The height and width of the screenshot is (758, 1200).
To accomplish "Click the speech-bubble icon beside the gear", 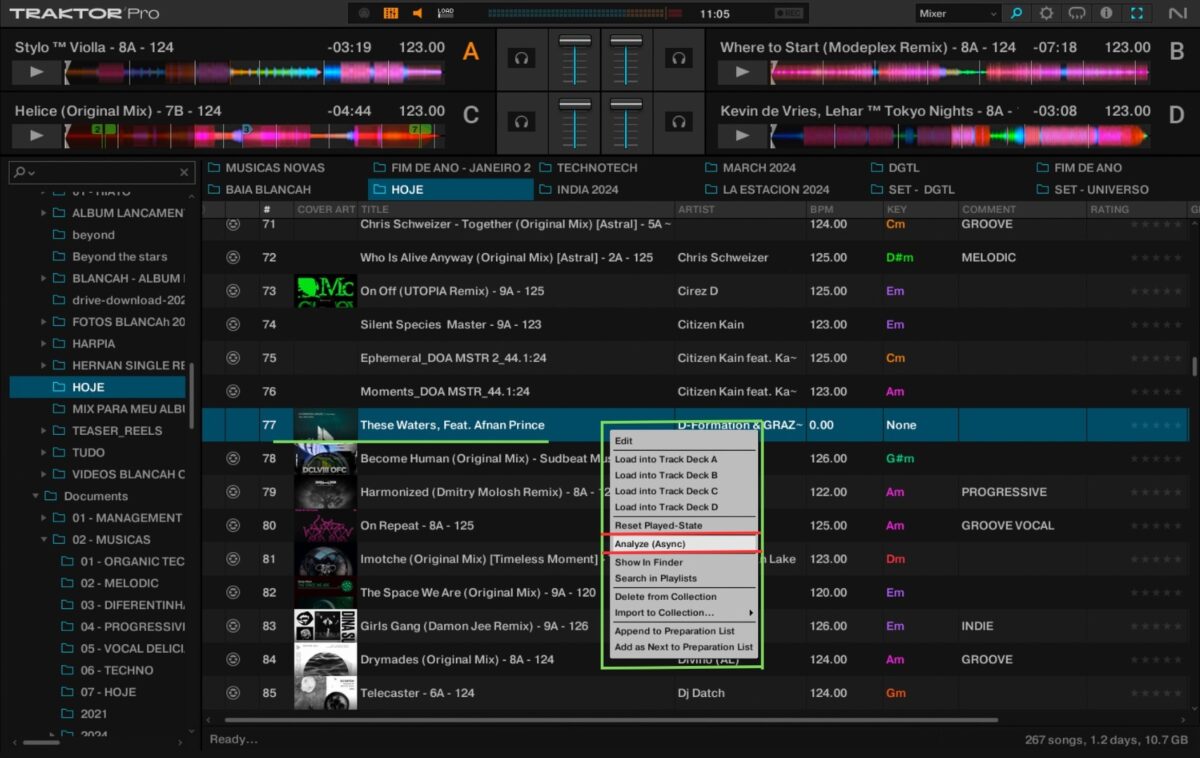I will (x=1076, y=14).
